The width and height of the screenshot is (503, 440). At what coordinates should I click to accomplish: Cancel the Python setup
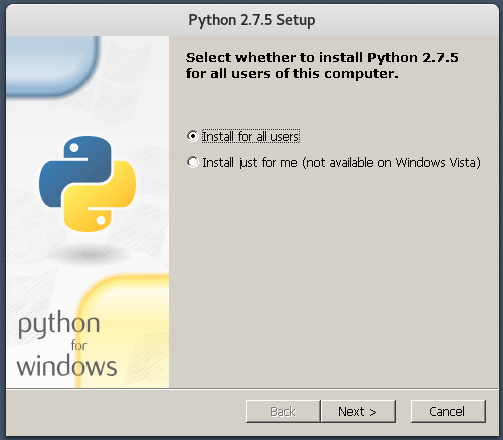point(448,412)
